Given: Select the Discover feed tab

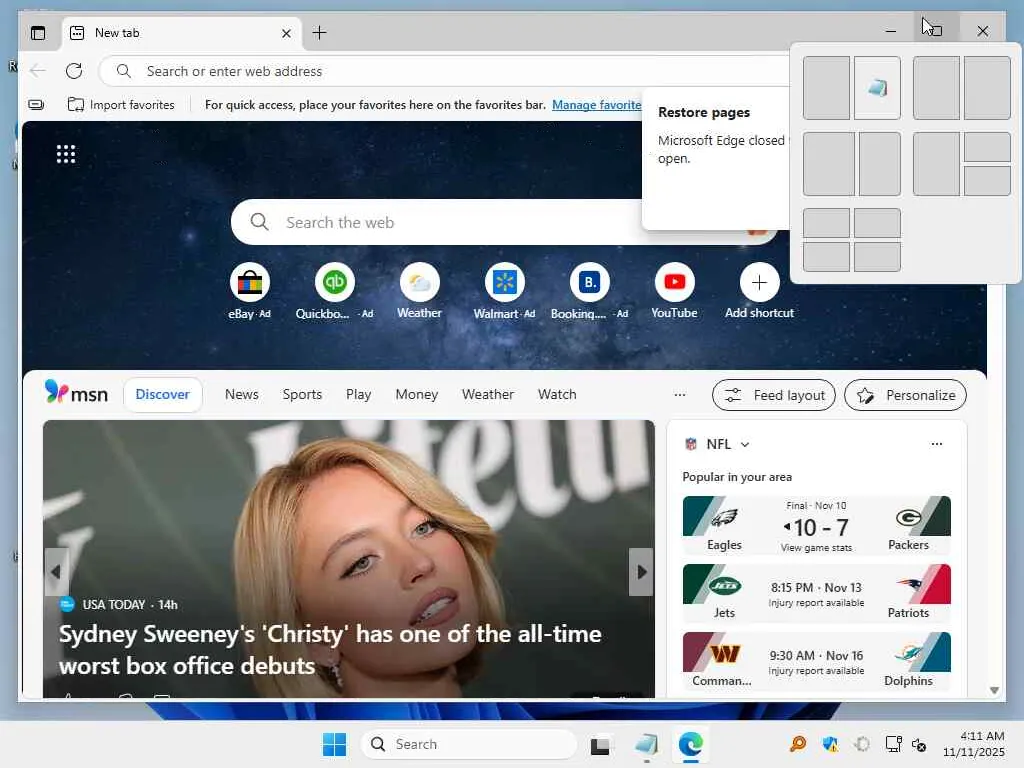Looking at the screenshot, I should click(163, 394).
